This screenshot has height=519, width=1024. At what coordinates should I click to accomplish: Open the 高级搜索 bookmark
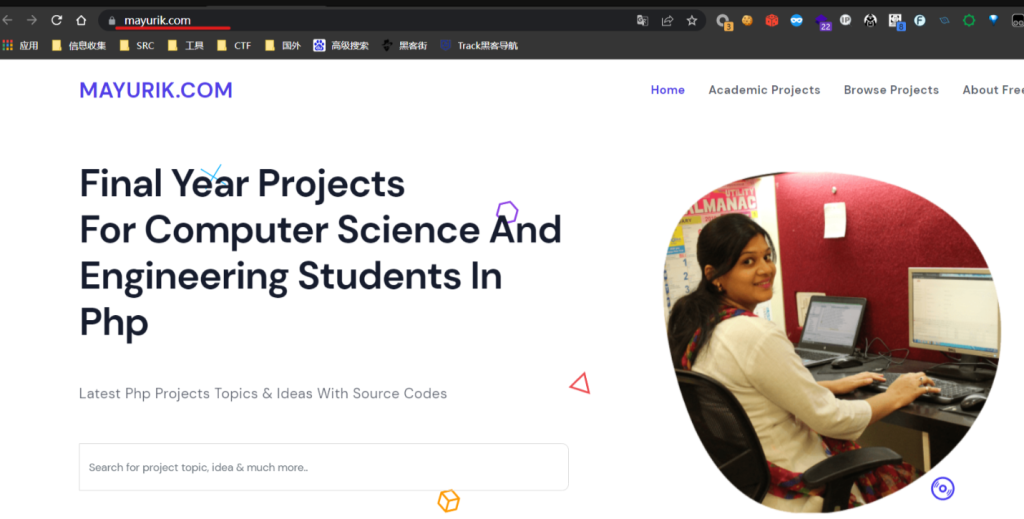[x=341, y=45]
